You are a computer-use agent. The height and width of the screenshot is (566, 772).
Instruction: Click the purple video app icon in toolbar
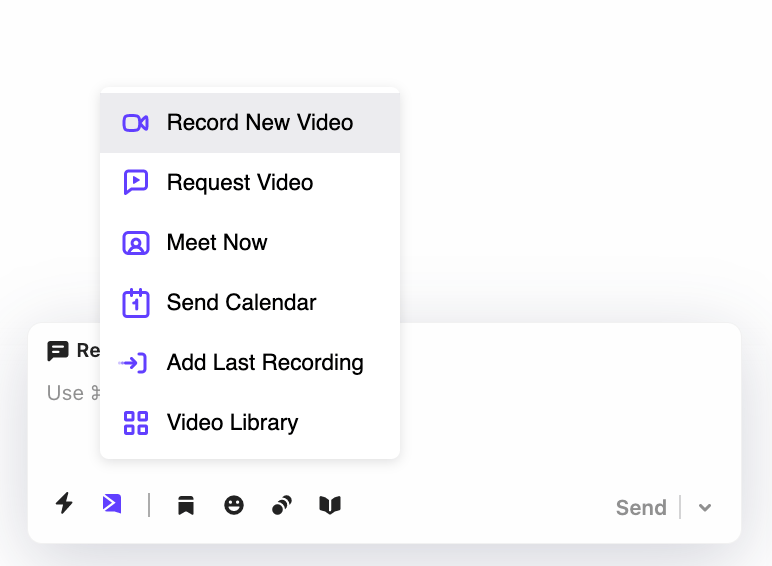pyautogui.click(x=112, y=504)
